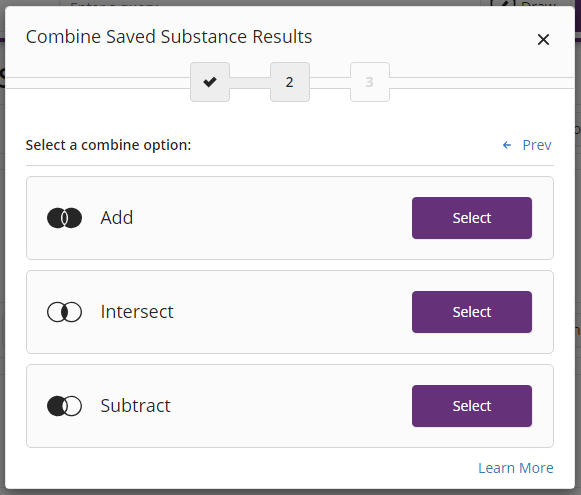Choose Select button for Intersect option
Screen dimensions: 581x495
[x=472, y=312]
